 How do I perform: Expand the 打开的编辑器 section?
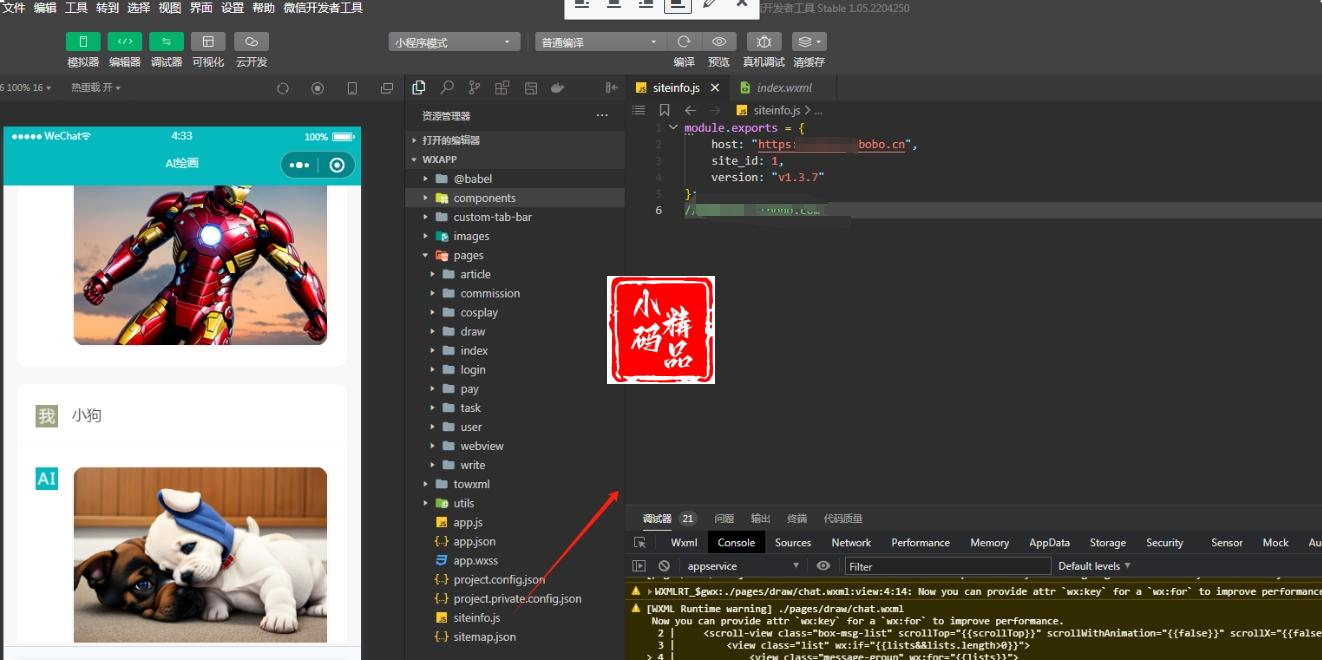[515, 140]
